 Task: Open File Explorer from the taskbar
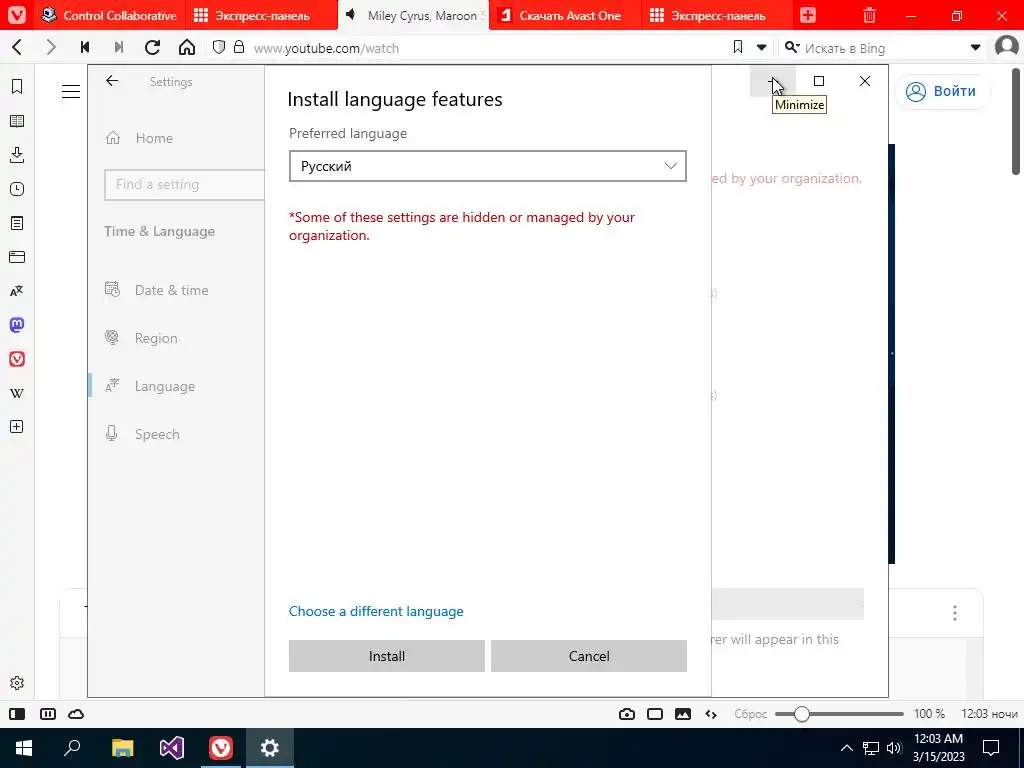pos(122,748)
